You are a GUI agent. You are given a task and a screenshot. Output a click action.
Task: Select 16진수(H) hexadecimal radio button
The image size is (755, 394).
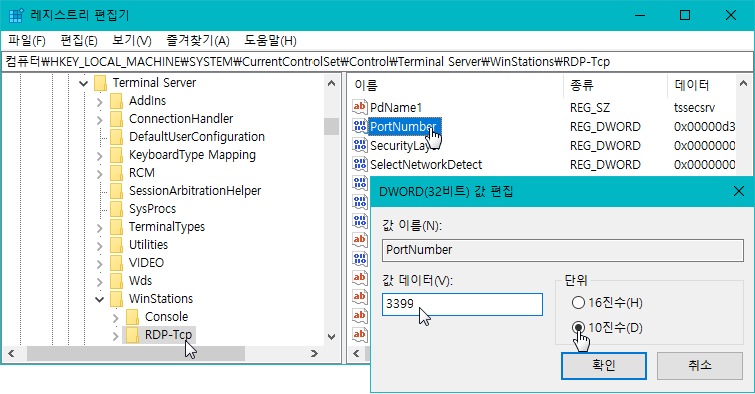click(578, 303)
